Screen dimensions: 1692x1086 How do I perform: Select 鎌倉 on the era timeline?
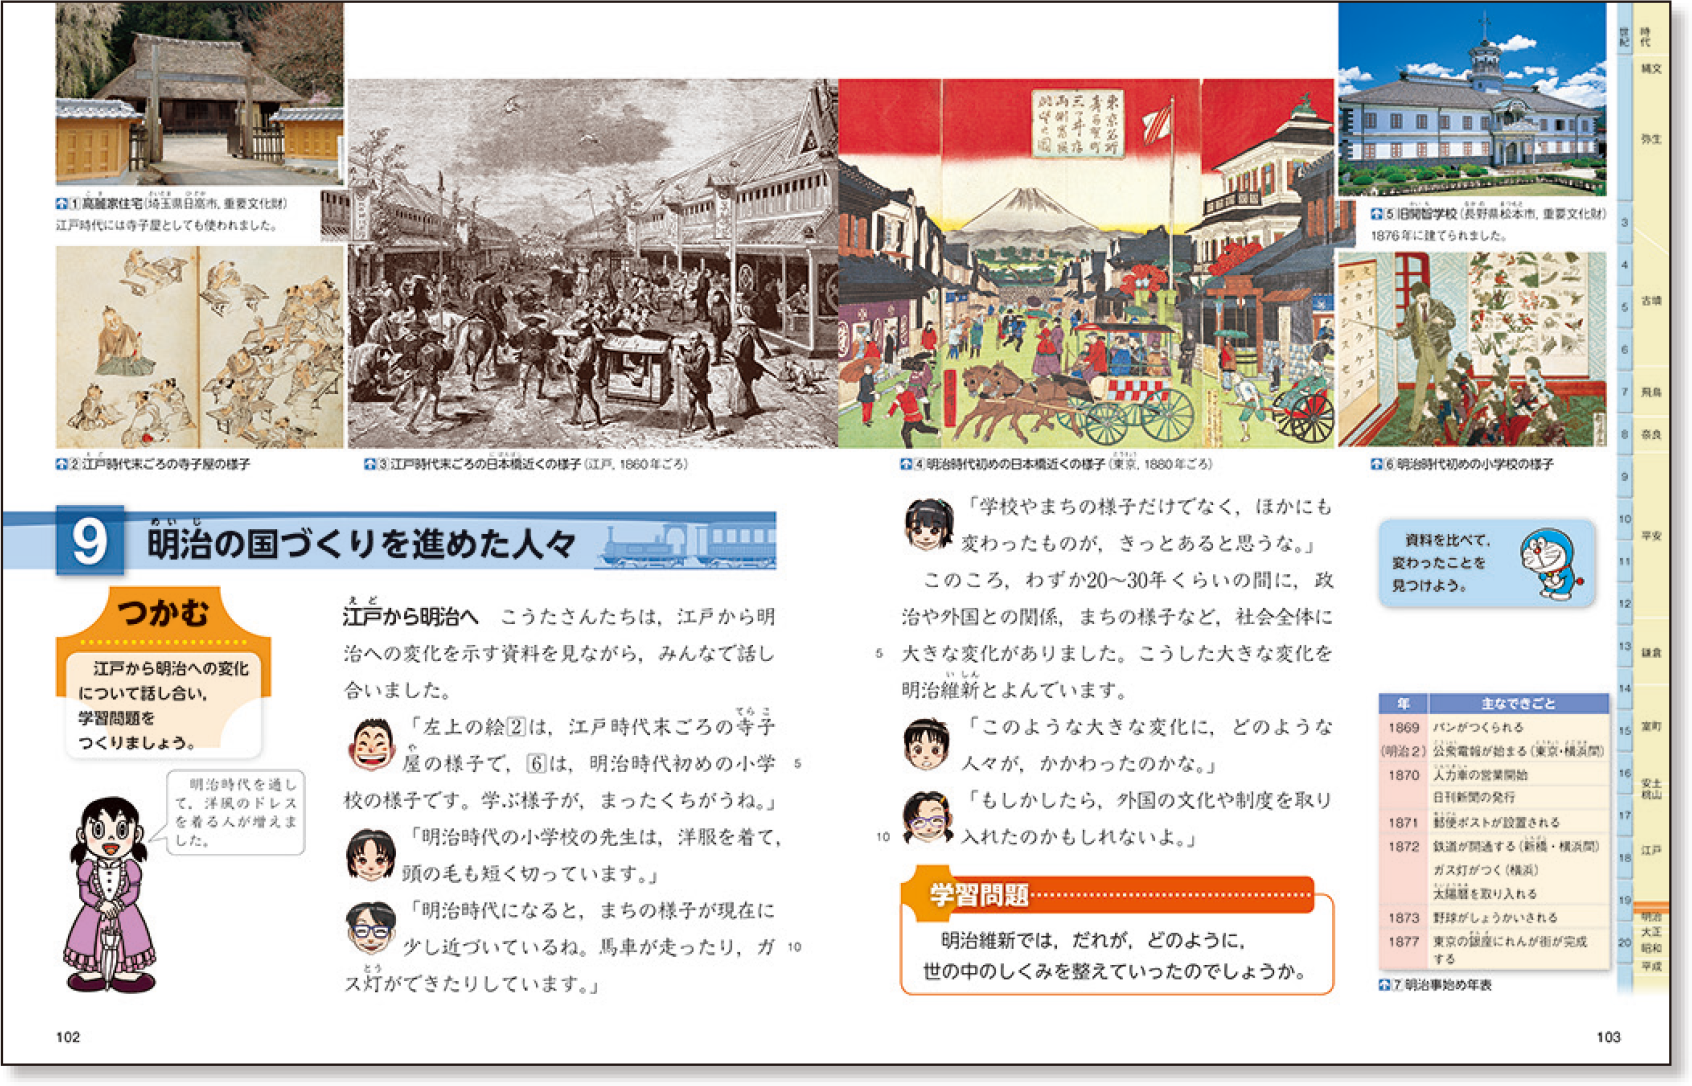(1651, 653)
